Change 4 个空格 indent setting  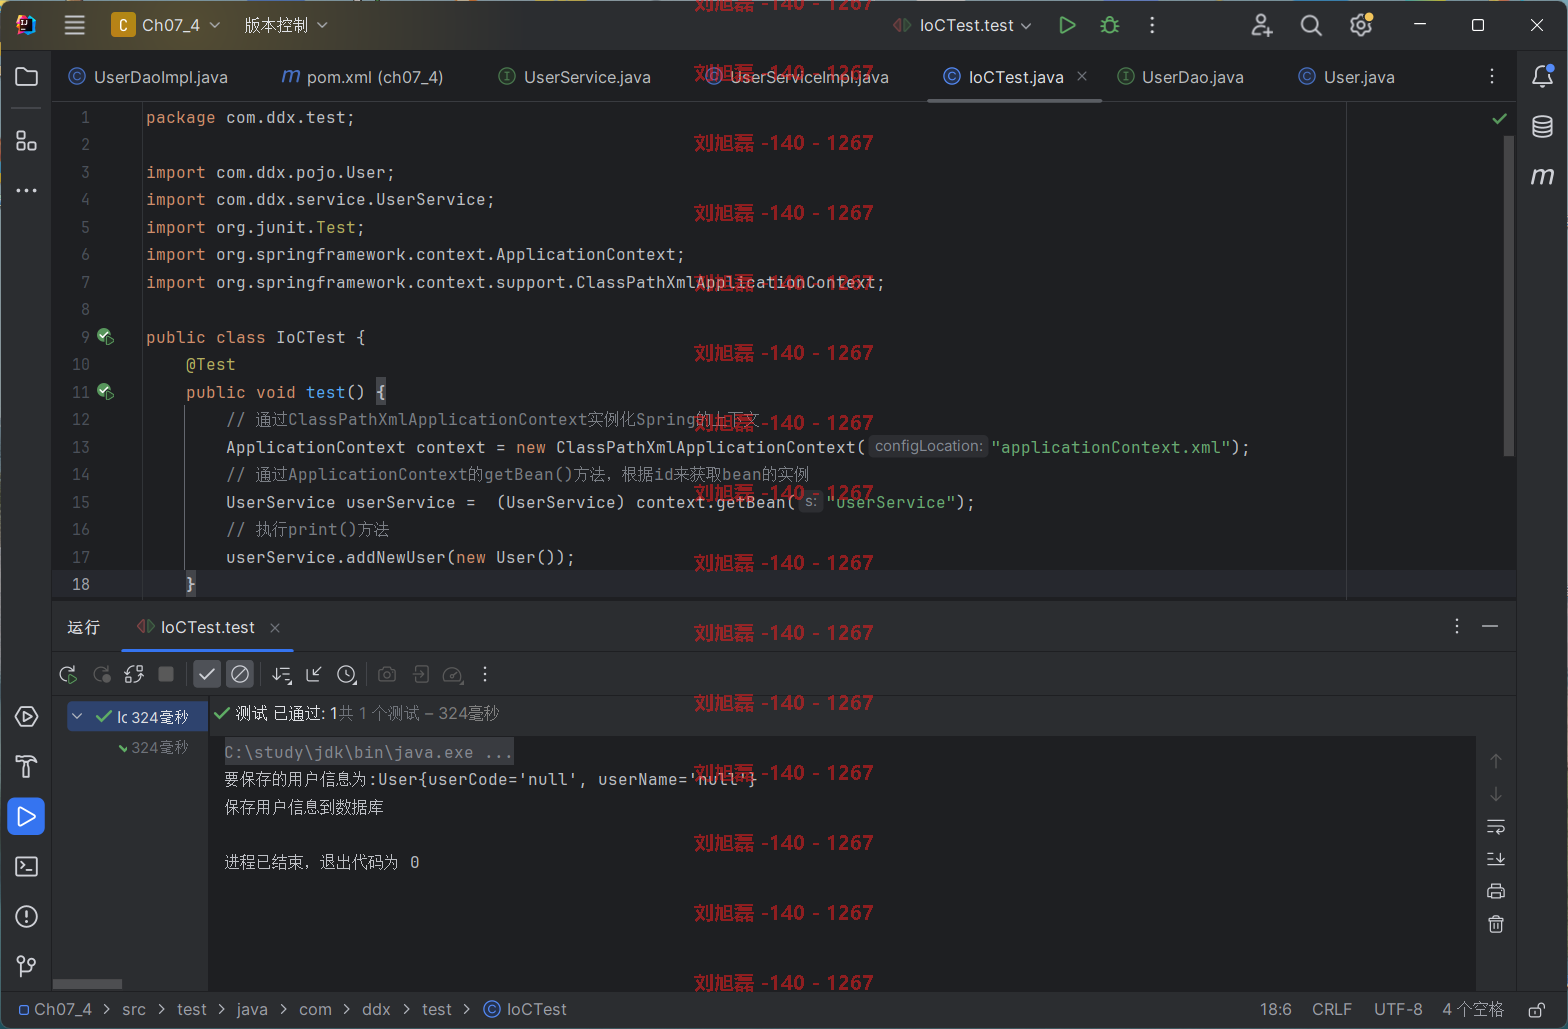(1473, 1010)
